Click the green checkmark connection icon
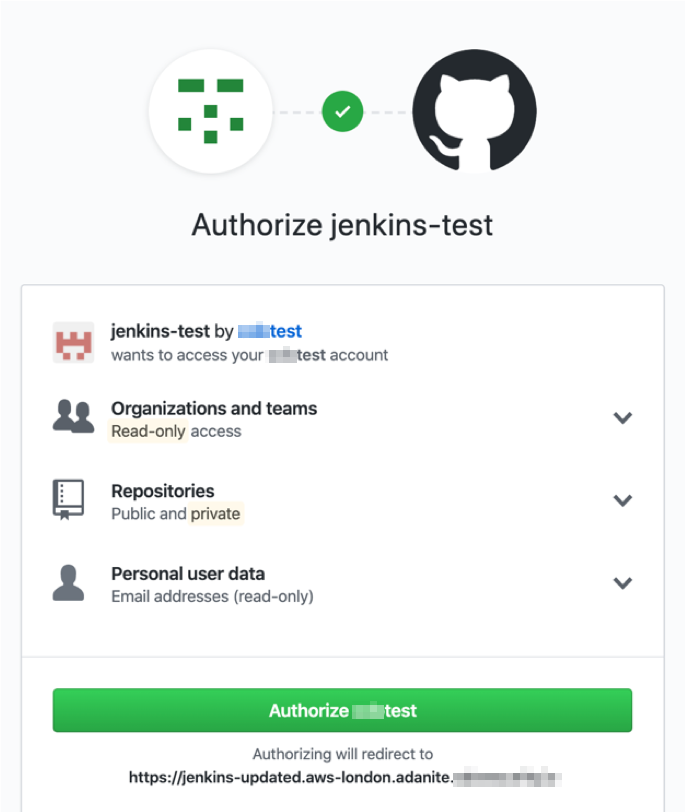The width and height of the screenshot is (685, 812). [x=342, y=111]
